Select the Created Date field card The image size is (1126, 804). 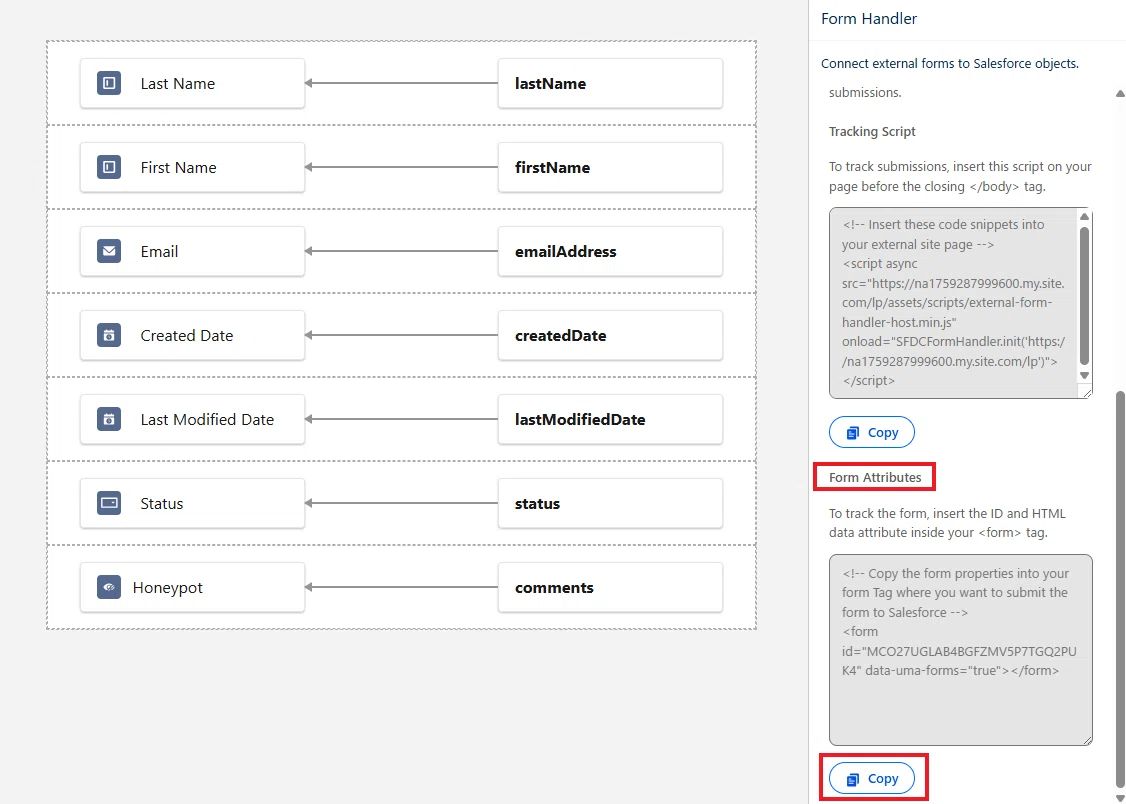[192, 335]
